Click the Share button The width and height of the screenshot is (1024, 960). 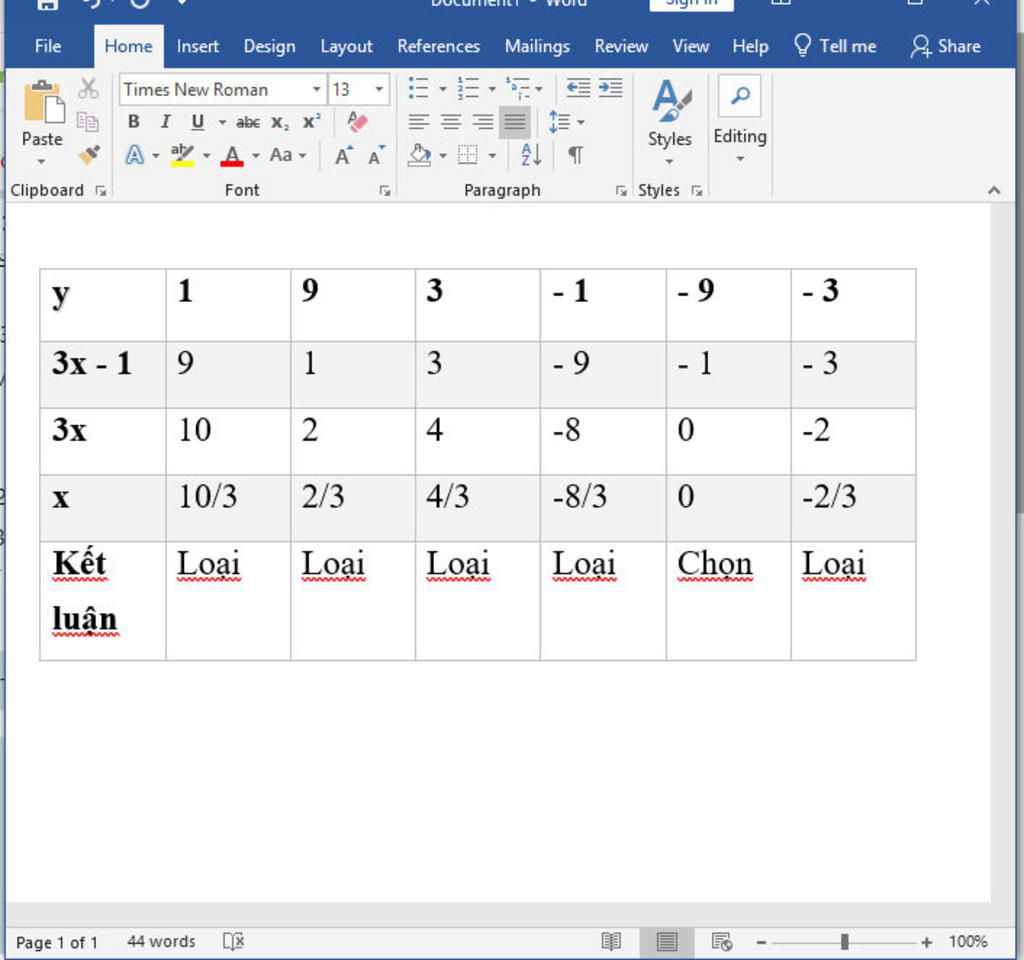(946, 46)
